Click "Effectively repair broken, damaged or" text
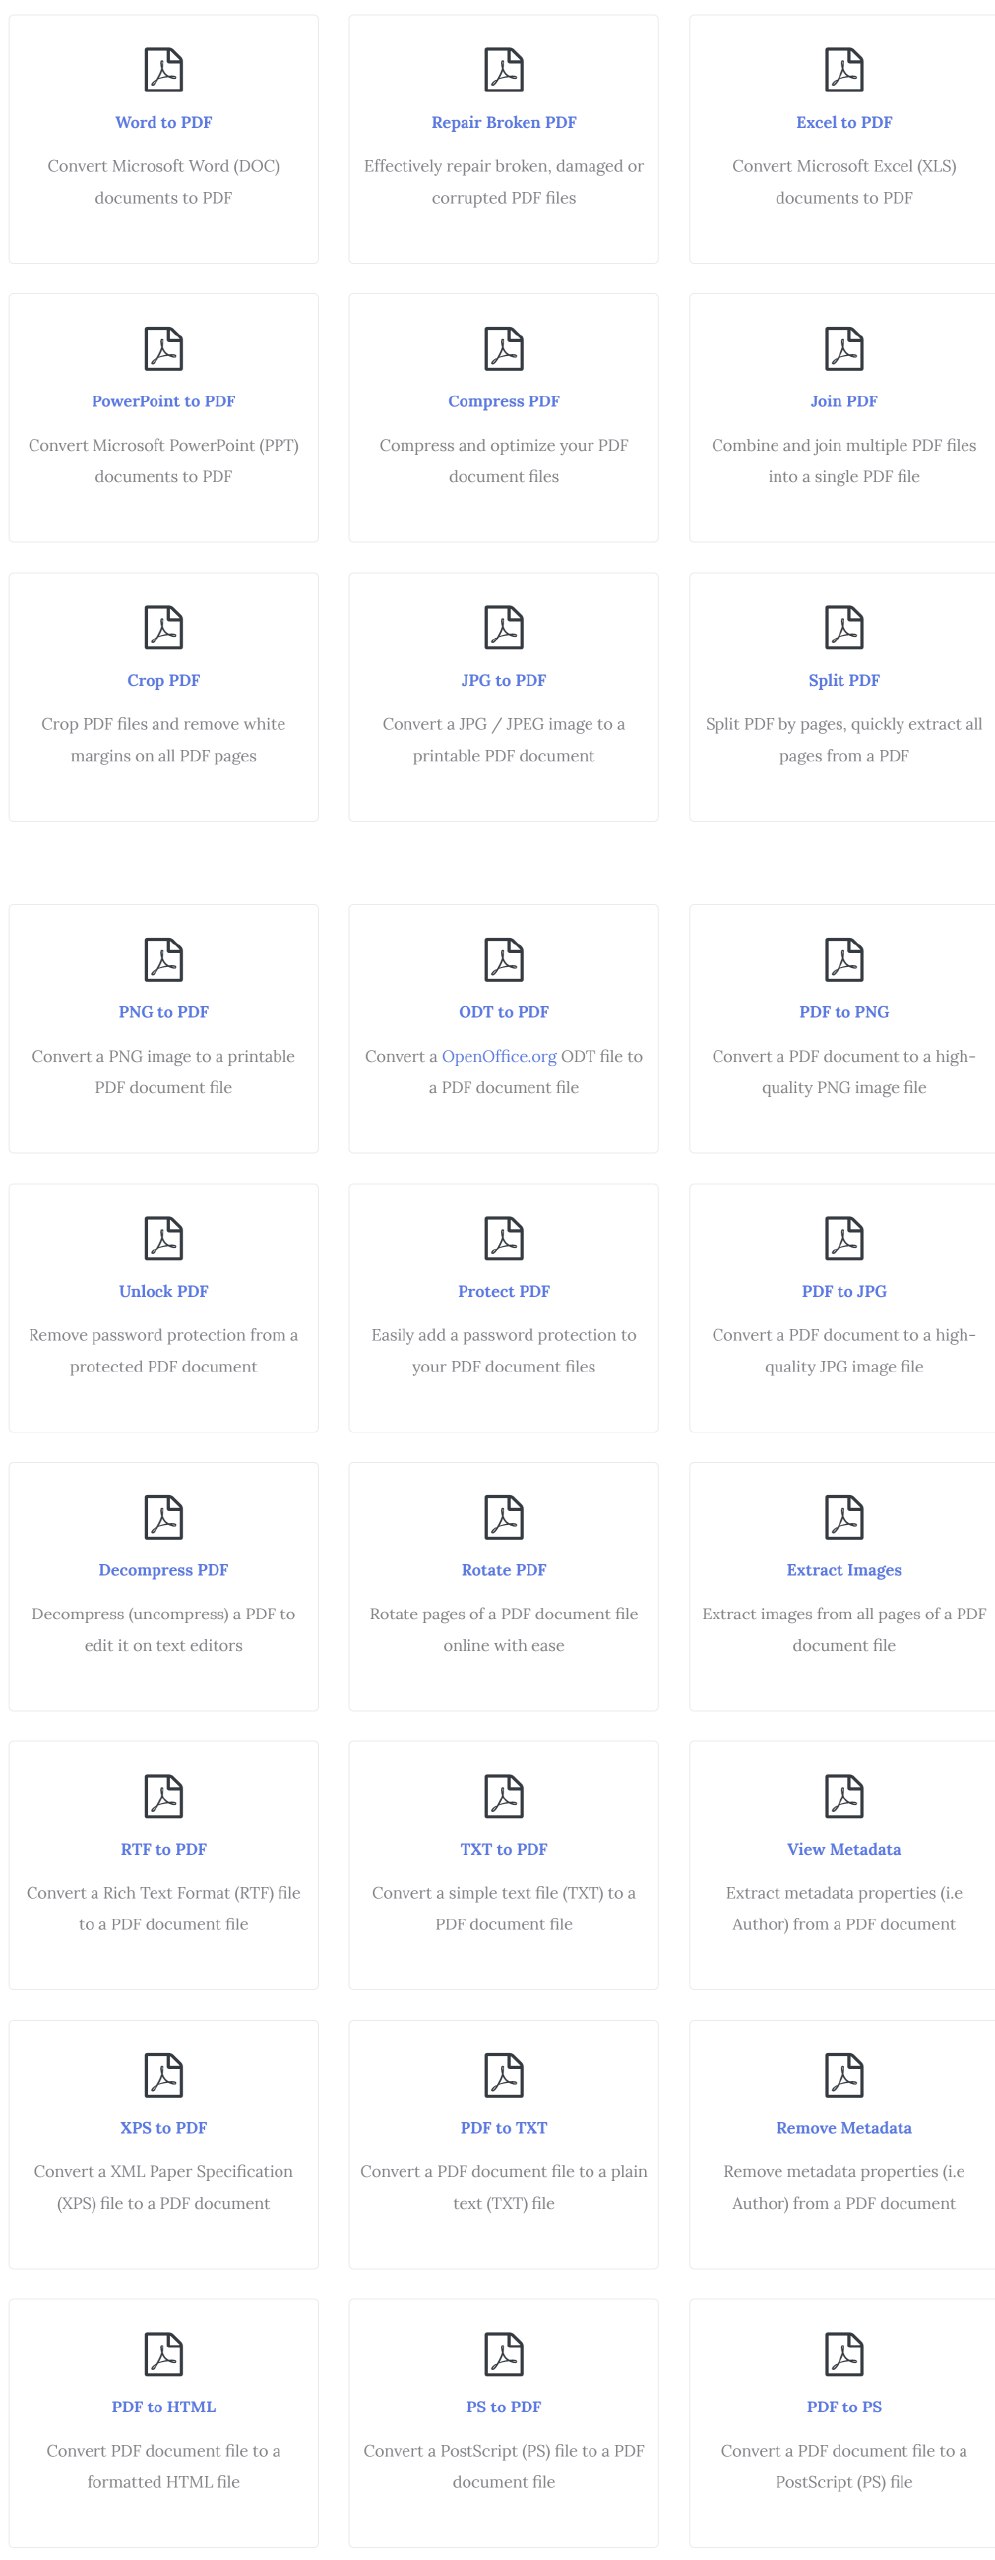Image resolution: width=995 pixels, height=2560 pixels. [504, 166]
